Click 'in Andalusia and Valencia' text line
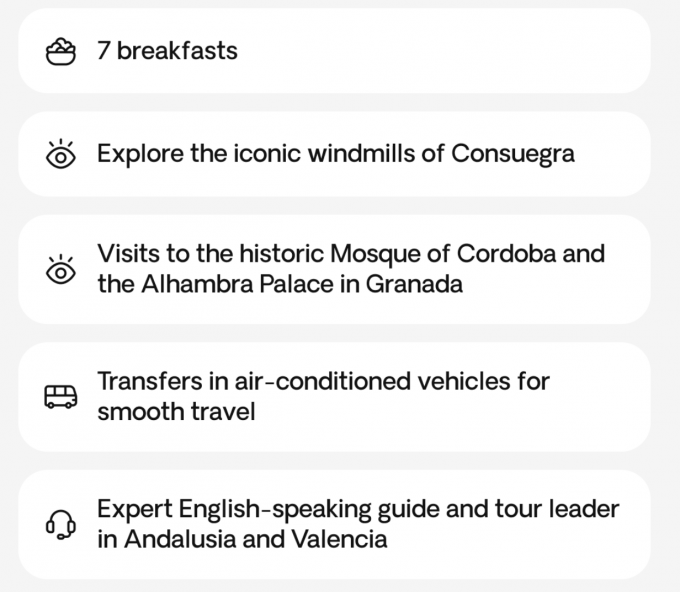Viewport: 680px width, 592px height. pos(242,540)
